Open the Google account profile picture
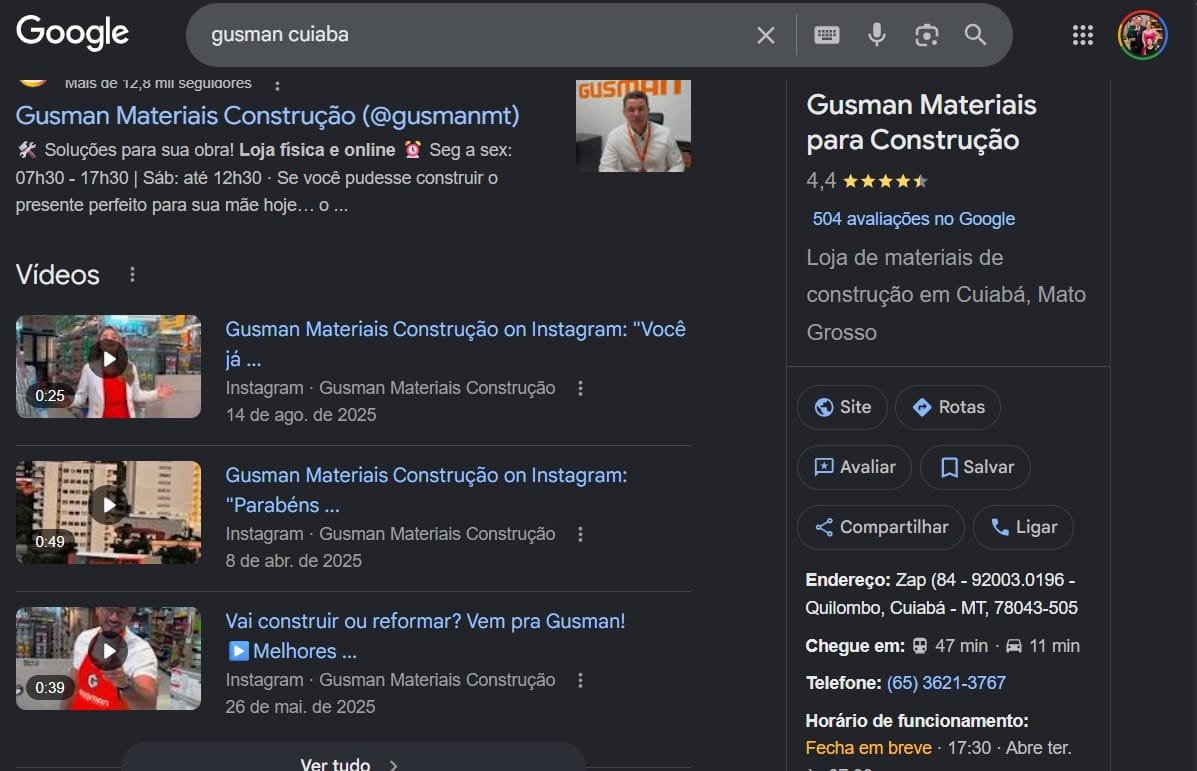1197x771 pixels. click(x=1142, y=35)
